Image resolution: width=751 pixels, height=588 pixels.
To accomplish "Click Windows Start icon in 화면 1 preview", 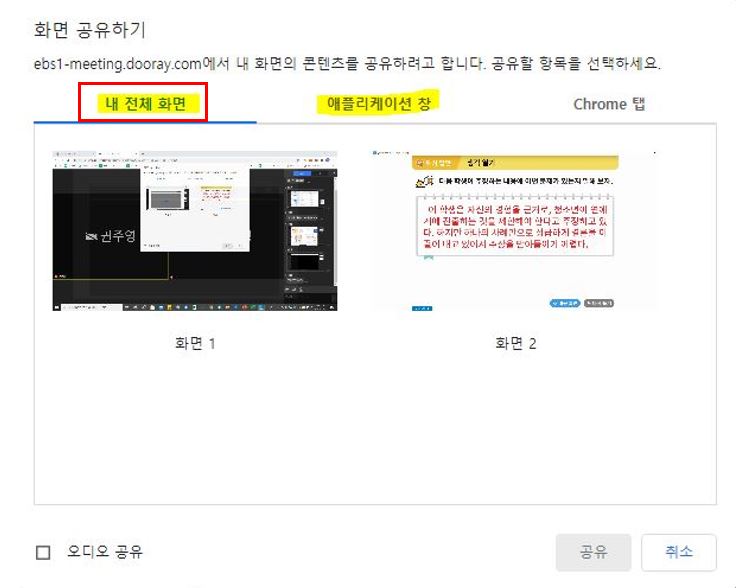I will click(x=57, y=307).
